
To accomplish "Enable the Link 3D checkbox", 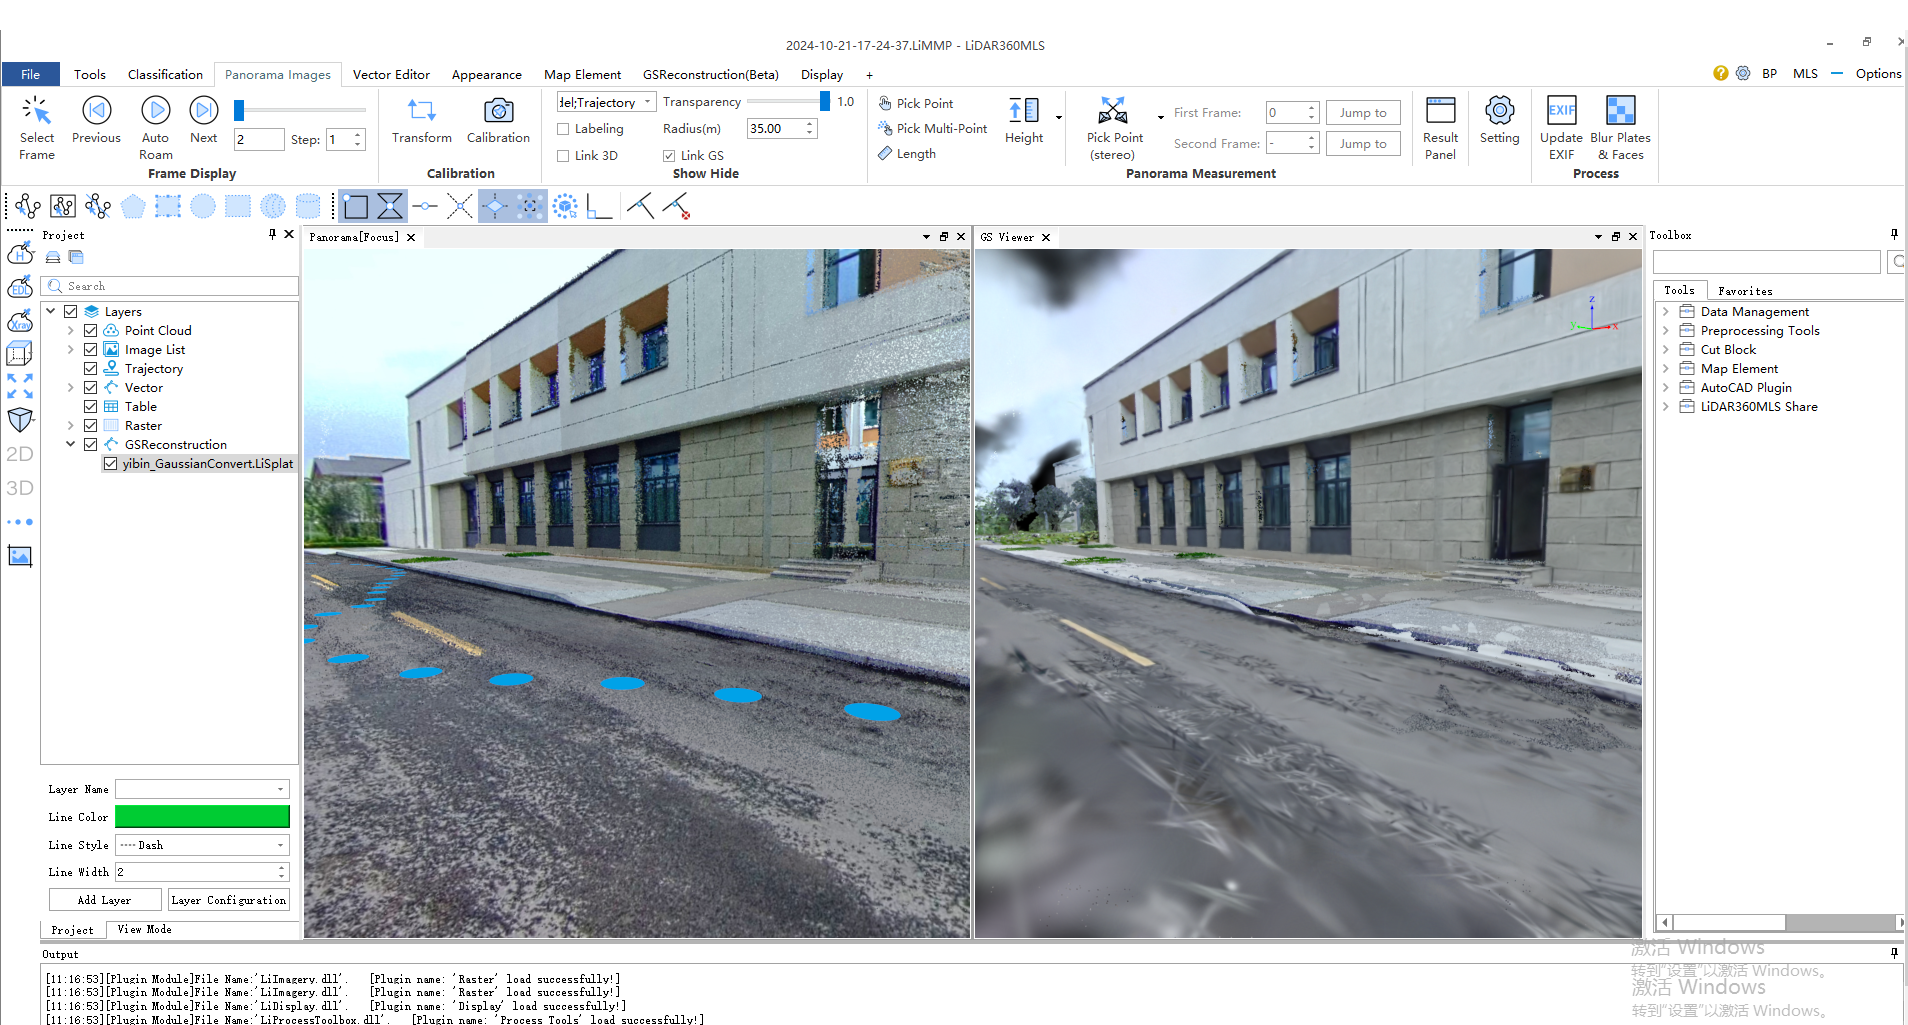I will 563,156.
